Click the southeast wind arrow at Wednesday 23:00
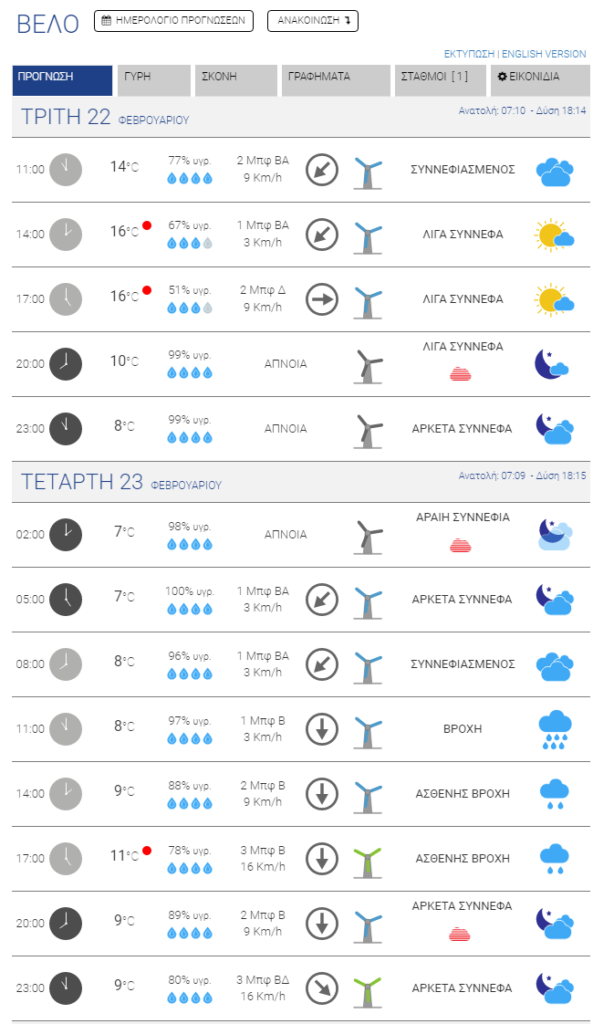Viewport: 593px width, 1024px height. (x=322, y=988)
